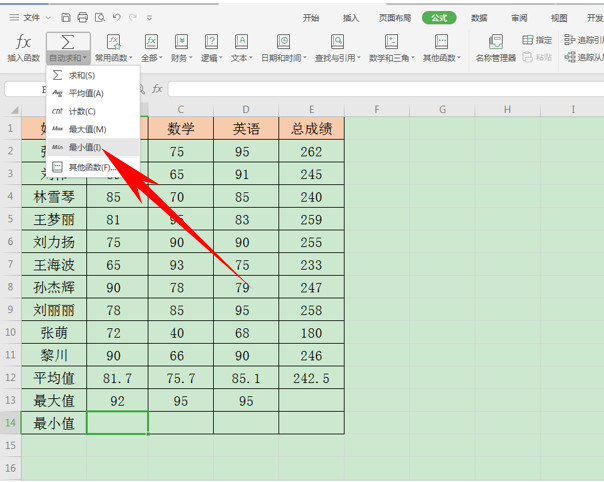Select row 14 header
The width and height of the screenshot is (604, 482).
pos(10,423)
